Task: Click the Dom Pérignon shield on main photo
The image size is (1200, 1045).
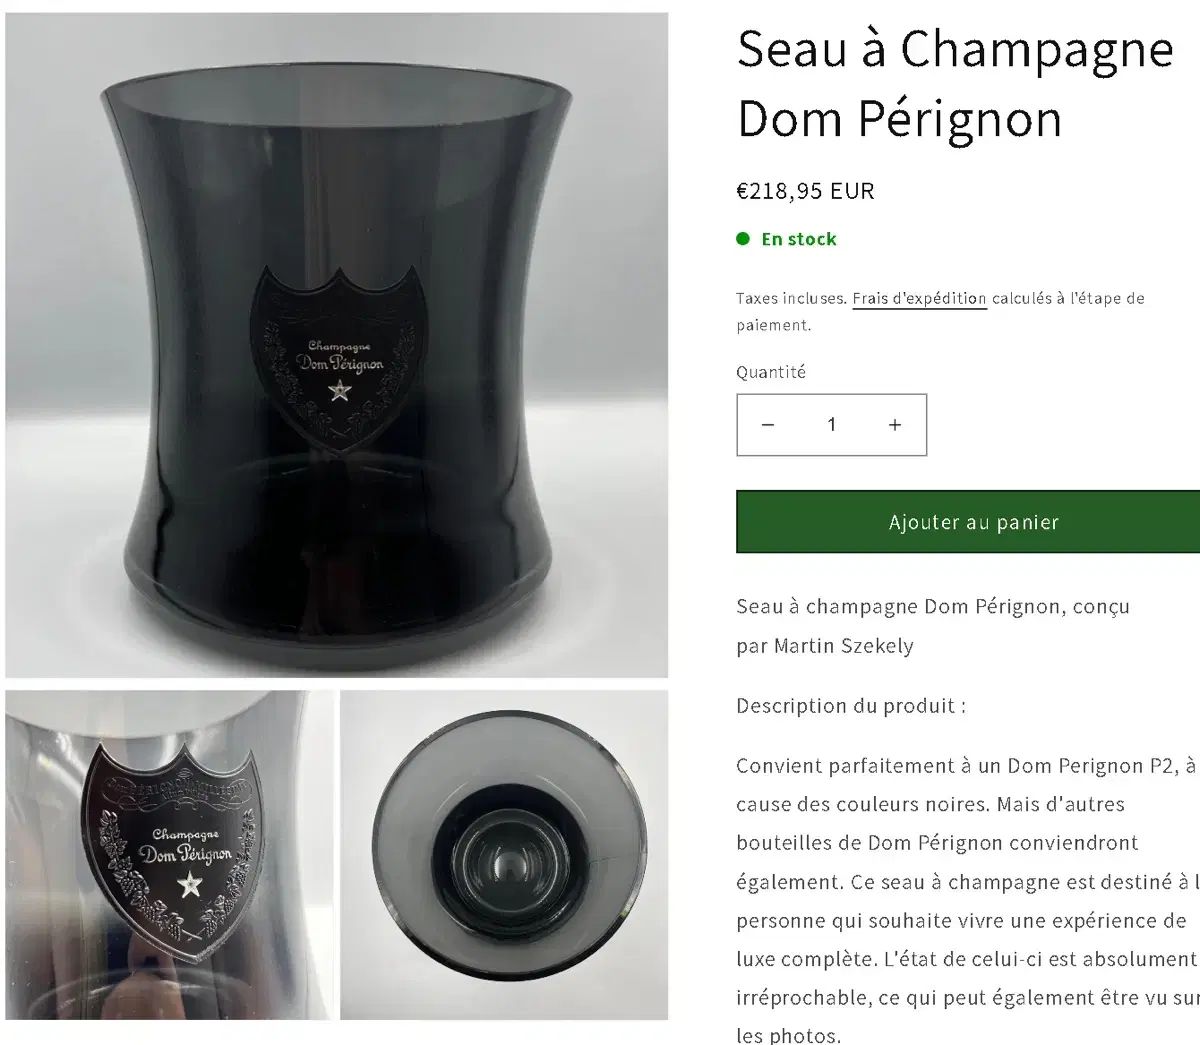Action: [338, 357]
